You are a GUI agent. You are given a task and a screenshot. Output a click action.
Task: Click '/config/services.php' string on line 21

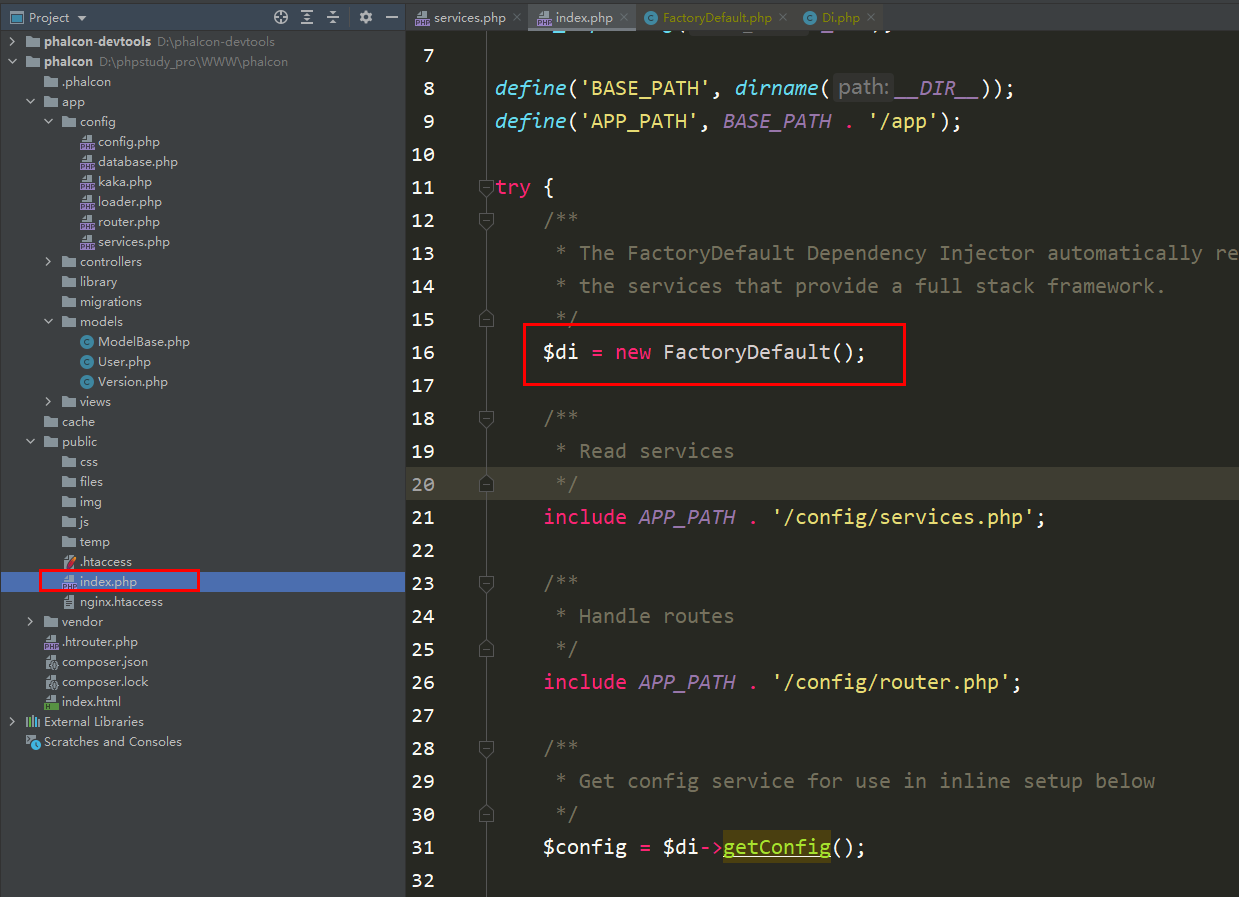(x=903, y=517)
